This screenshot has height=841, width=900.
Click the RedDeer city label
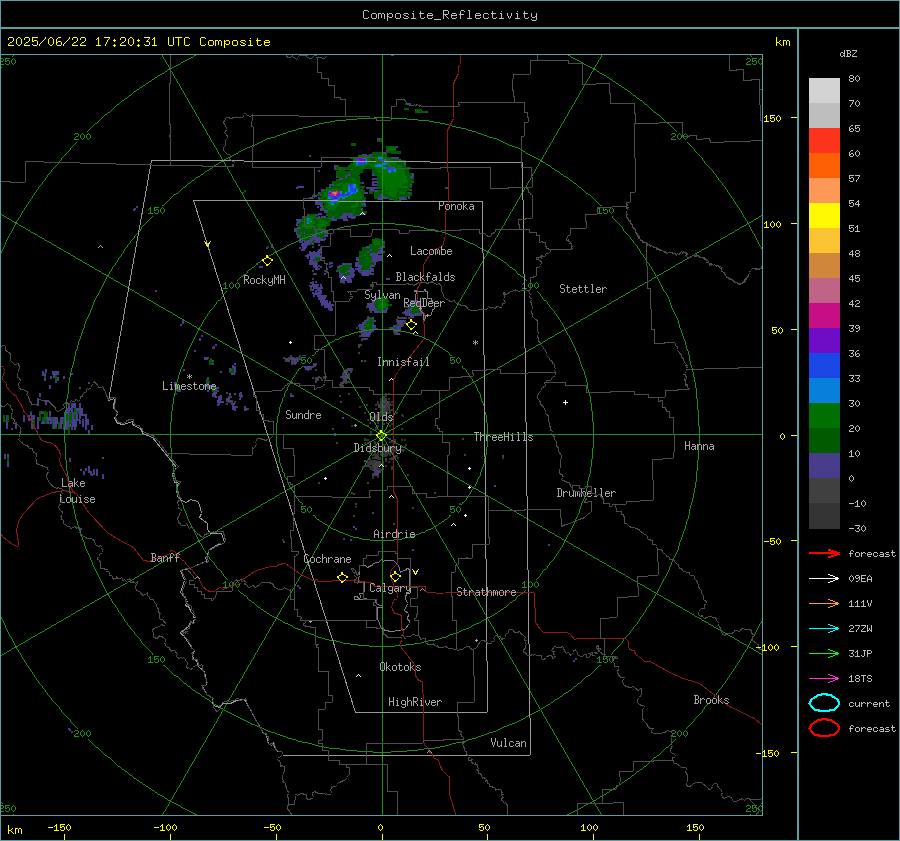pos(424,303)
